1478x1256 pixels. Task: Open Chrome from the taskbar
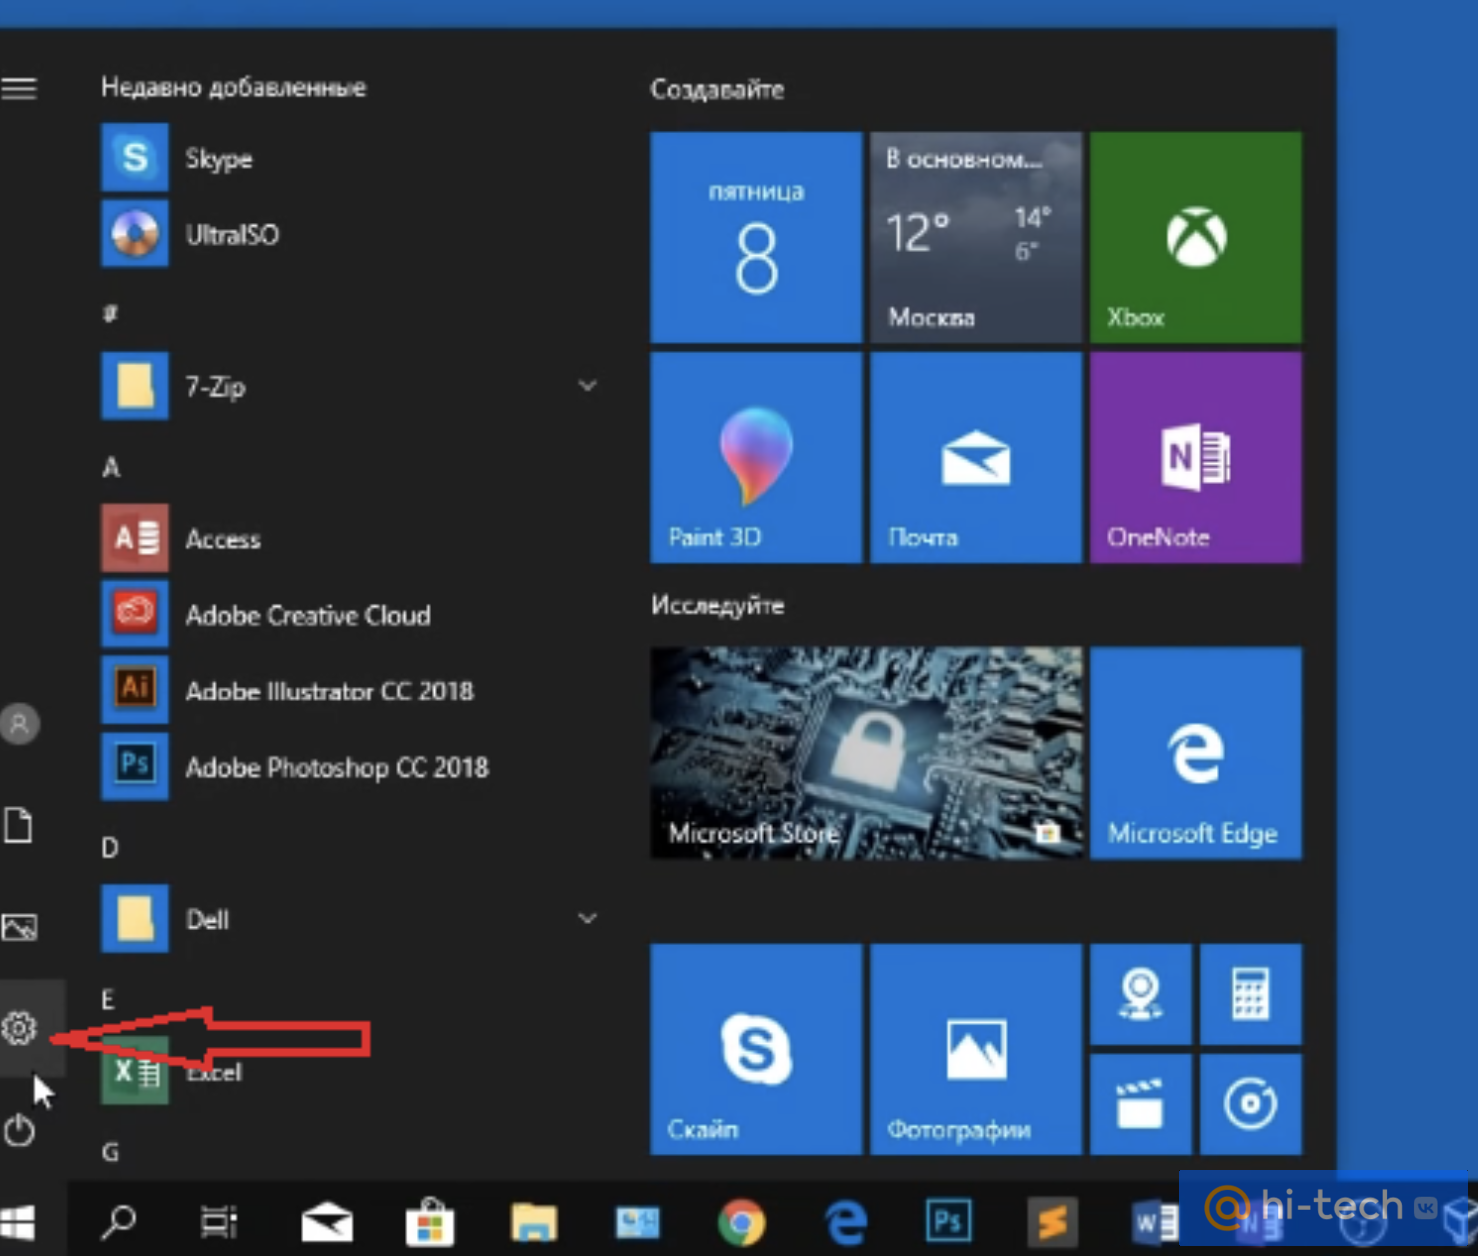pyautogui.click(x=741, y=1221)
